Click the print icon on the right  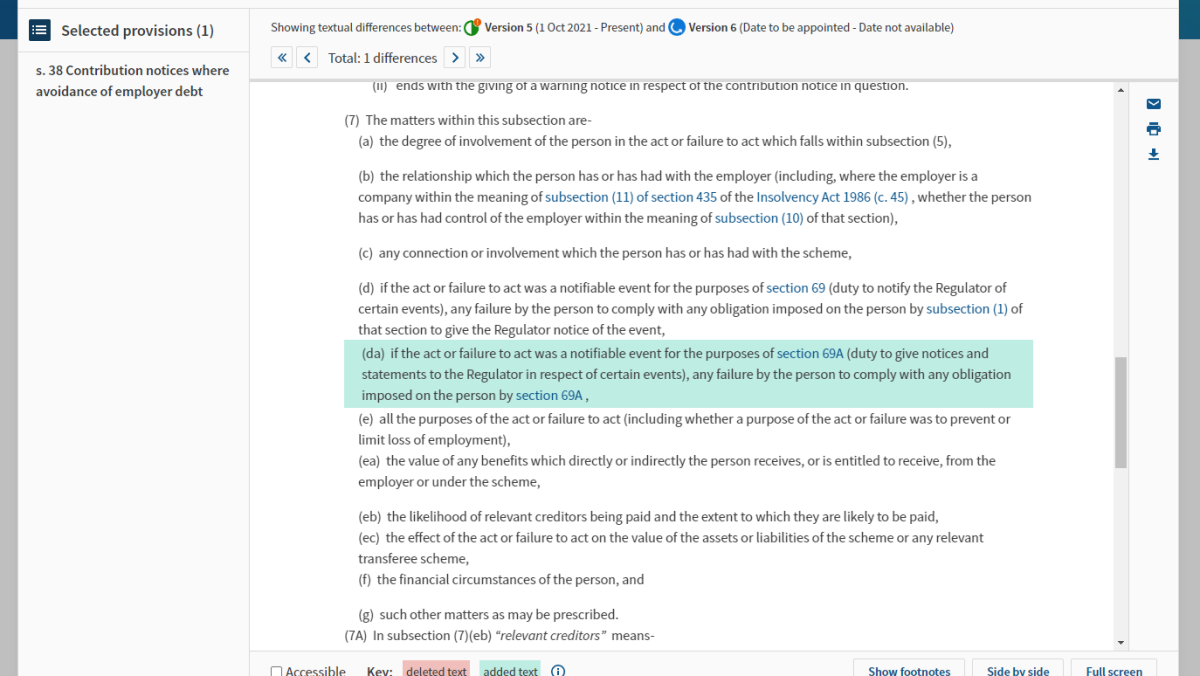[x=1153, y=129]
